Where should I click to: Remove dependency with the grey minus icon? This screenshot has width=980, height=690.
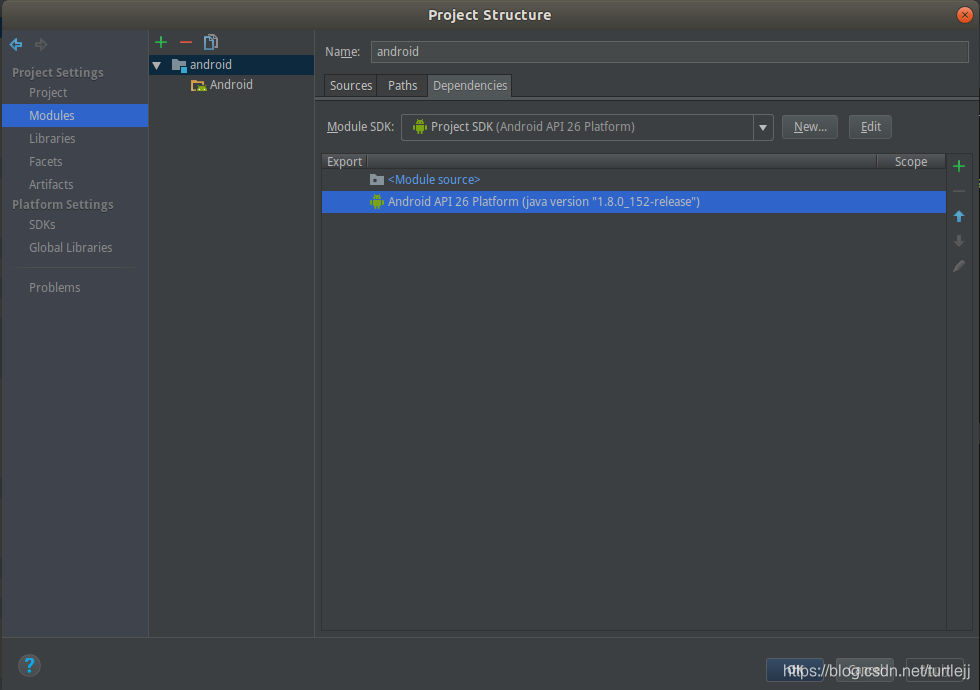pyautogui.click(x=959, y=191)
